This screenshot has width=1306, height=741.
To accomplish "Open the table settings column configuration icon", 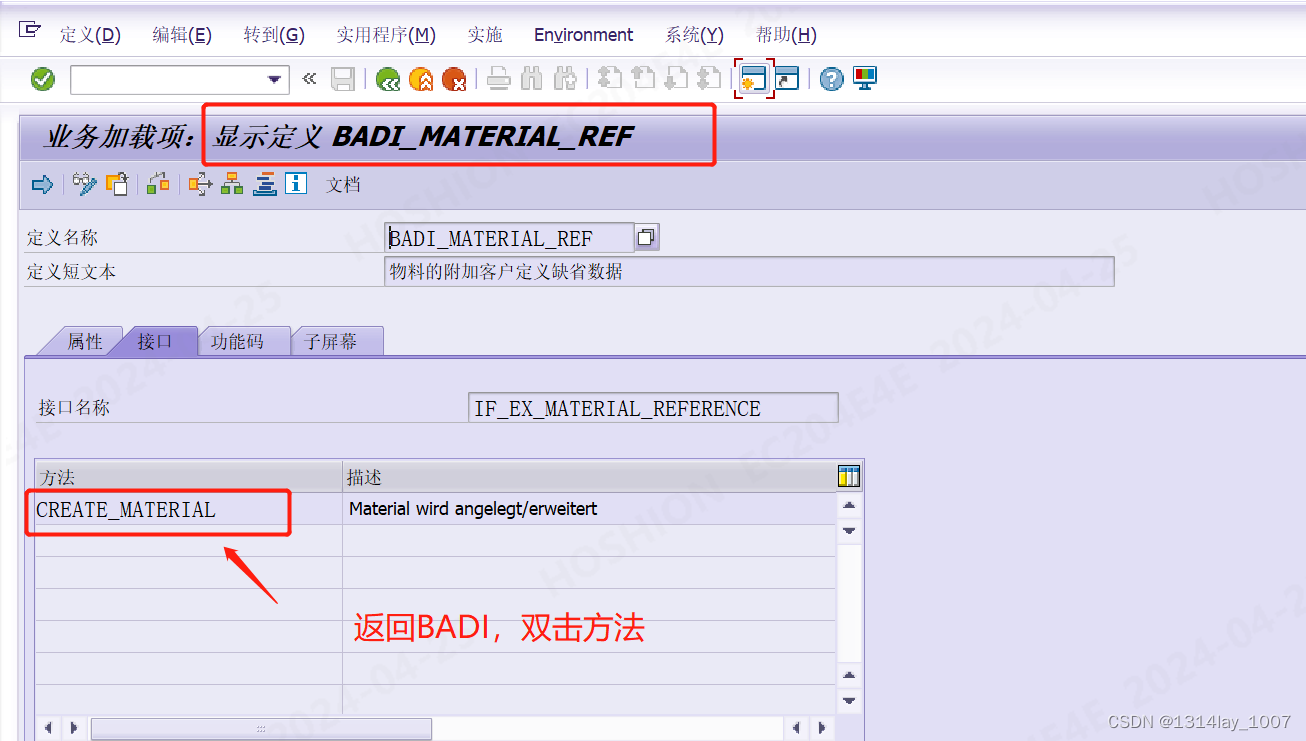I will coord(849,477).
